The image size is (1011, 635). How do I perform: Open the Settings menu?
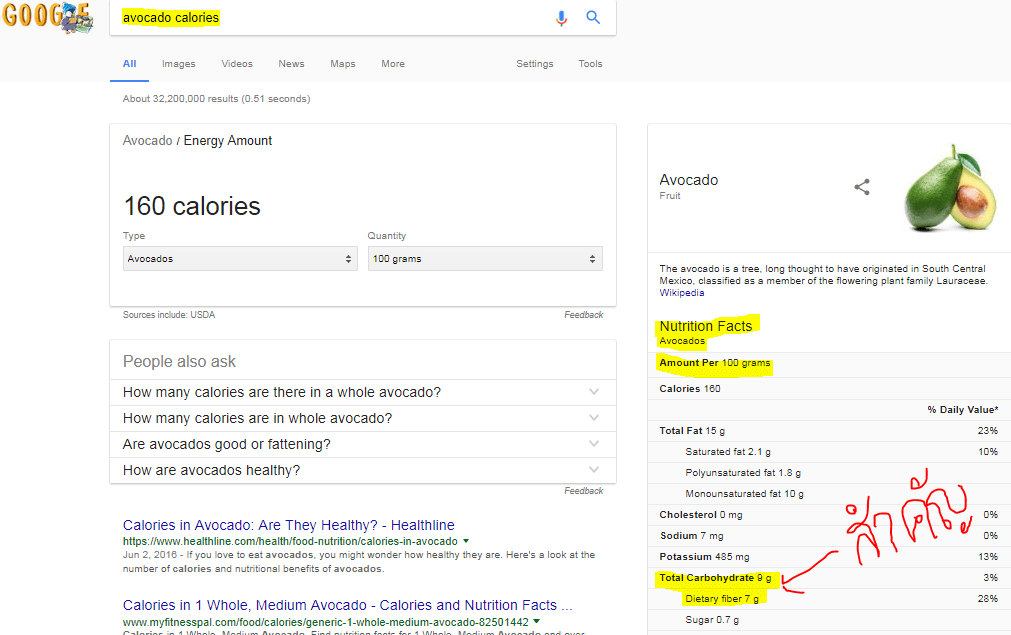pyautogui.click(x=535, y=64)
